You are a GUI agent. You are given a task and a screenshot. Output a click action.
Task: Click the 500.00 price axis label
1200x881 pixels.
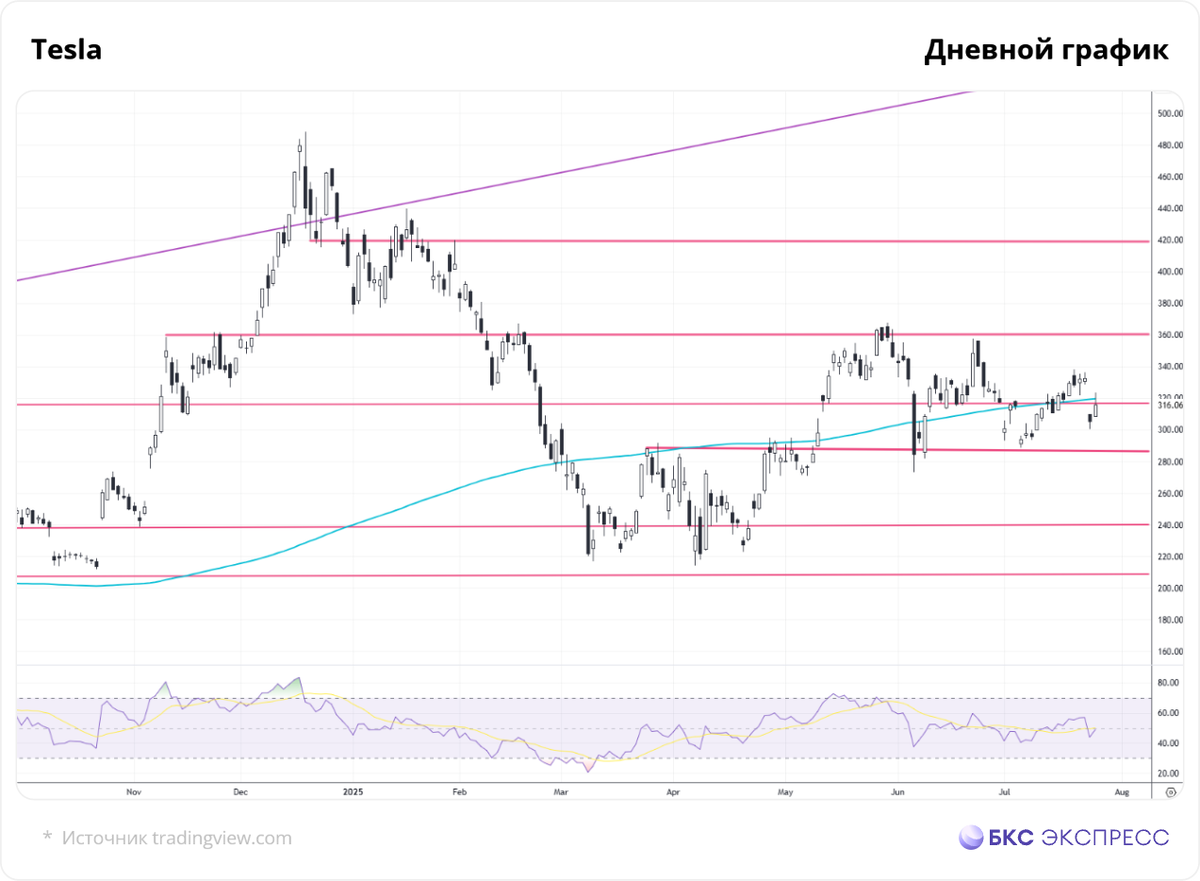click(1170, 114)
